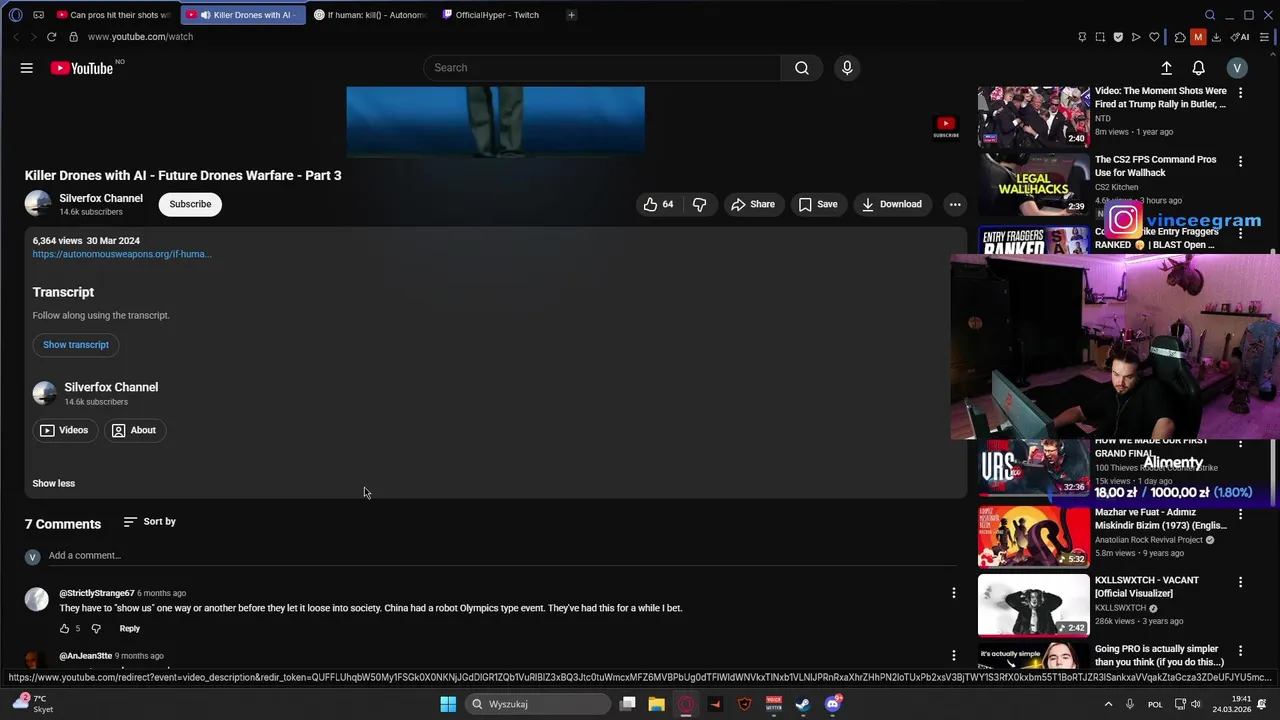Focus the YouTube search box
Screen dimensions: 1280x720
602,68
